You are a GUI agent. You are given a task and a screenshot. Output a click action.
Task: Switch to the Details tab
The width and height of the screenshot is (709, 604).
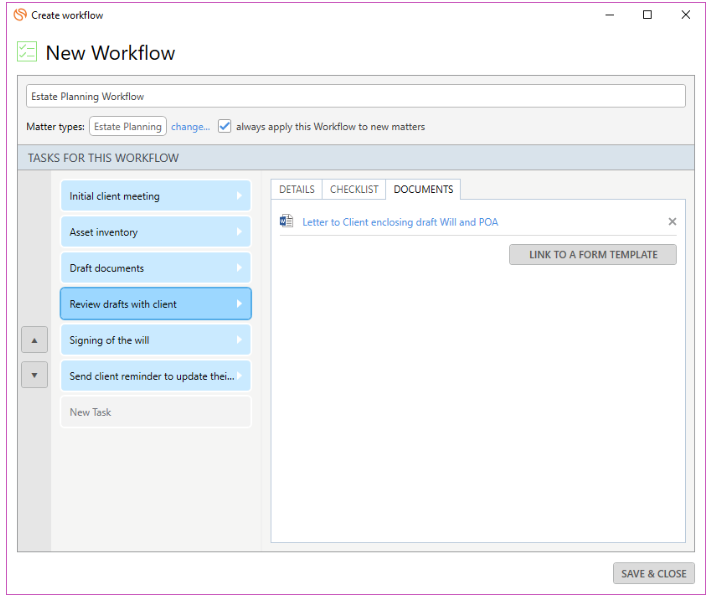[297, 189]
